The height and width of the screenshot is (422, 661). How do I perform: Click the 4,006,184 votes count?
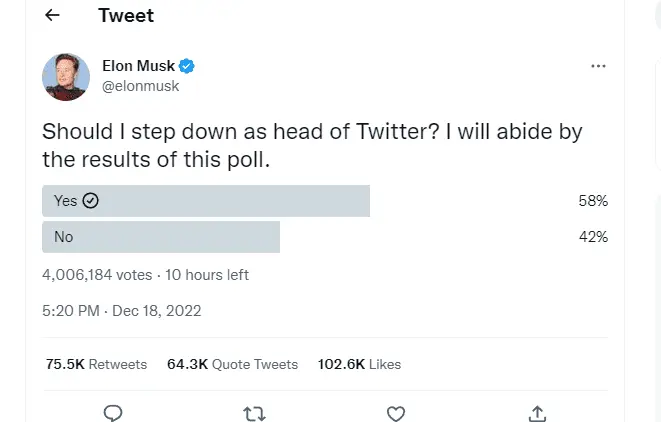pos(97,275)
